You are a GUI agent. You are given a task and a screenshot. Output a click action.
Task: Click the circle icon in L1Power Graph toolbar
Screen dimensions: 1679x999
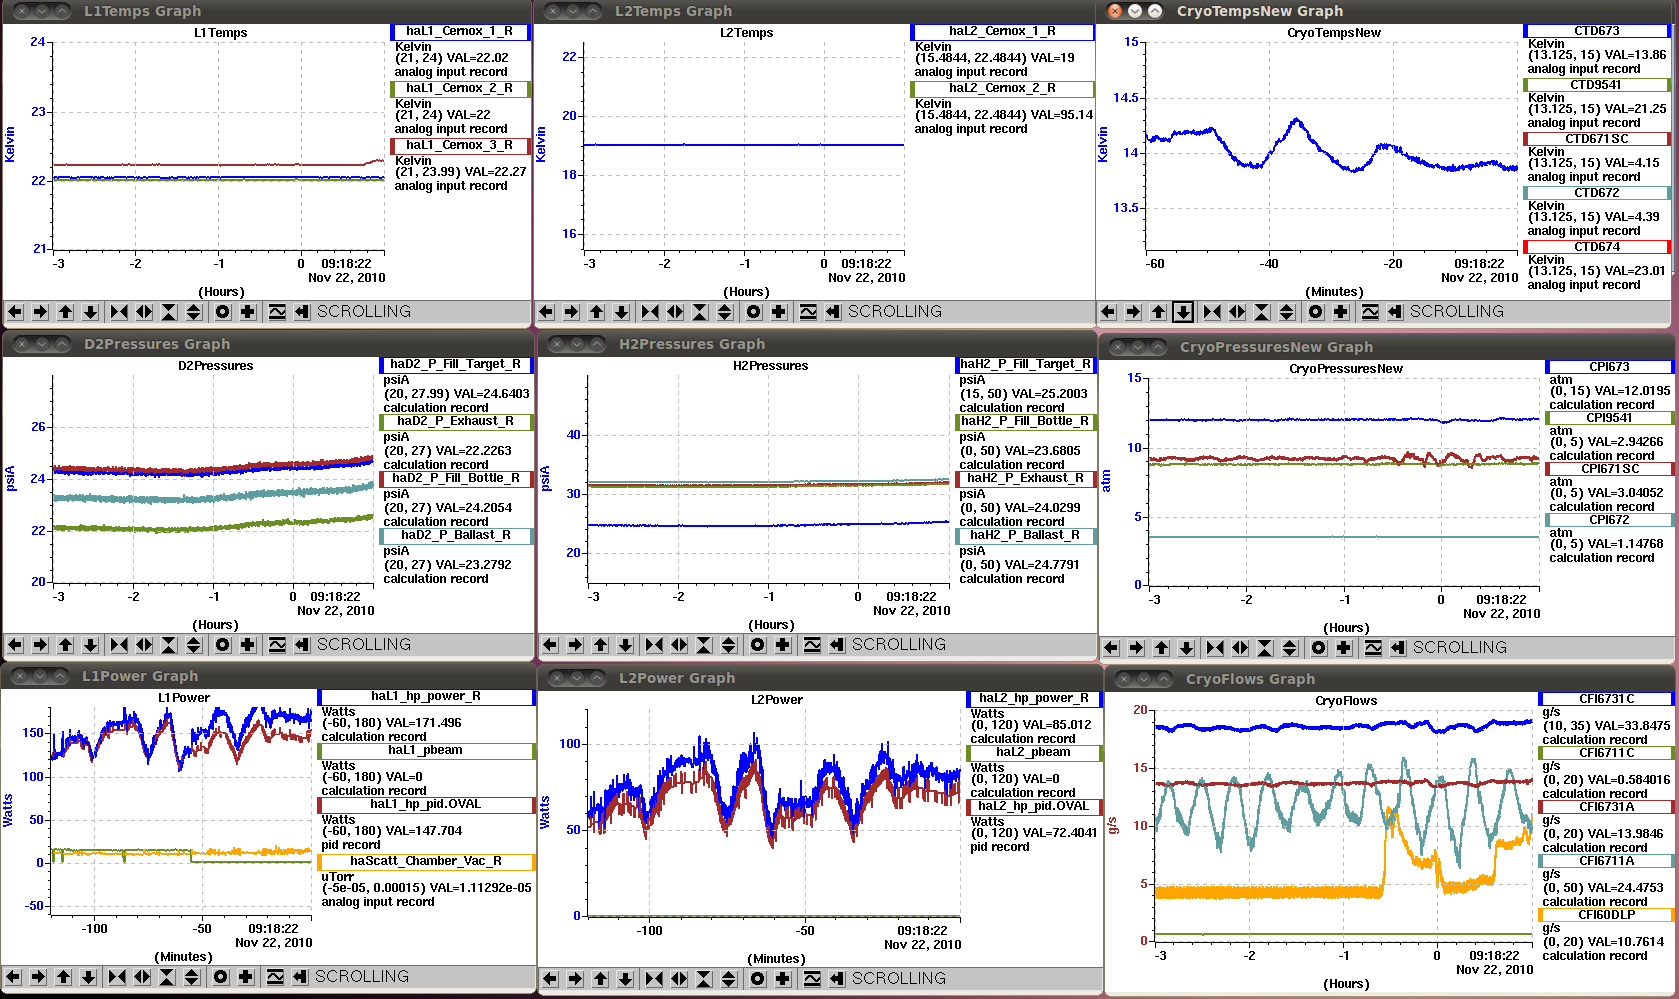(221, 977)
